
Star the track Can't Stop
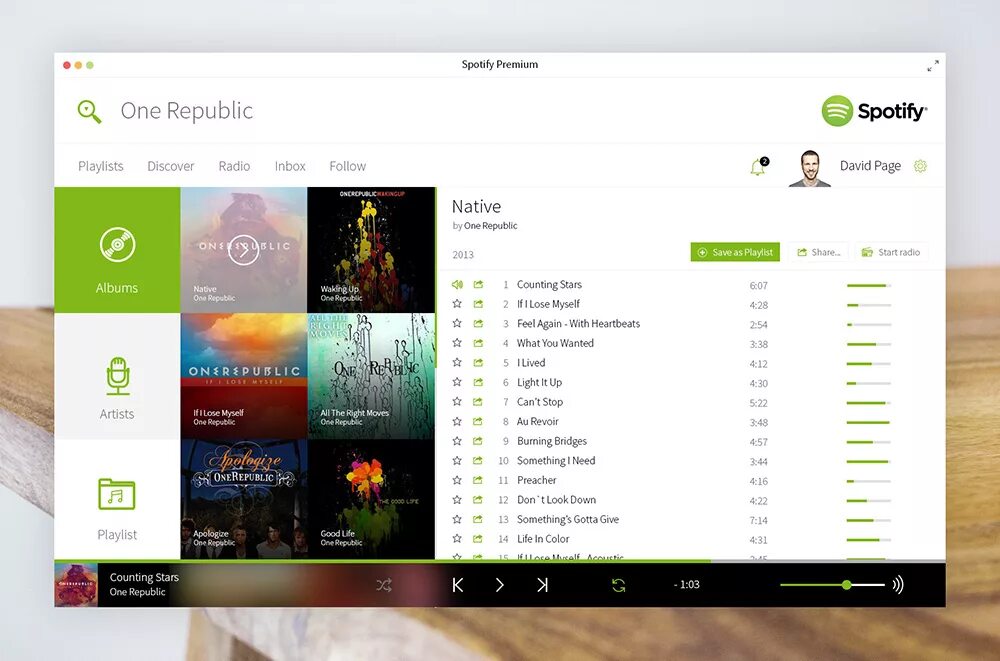coord(457,401)
